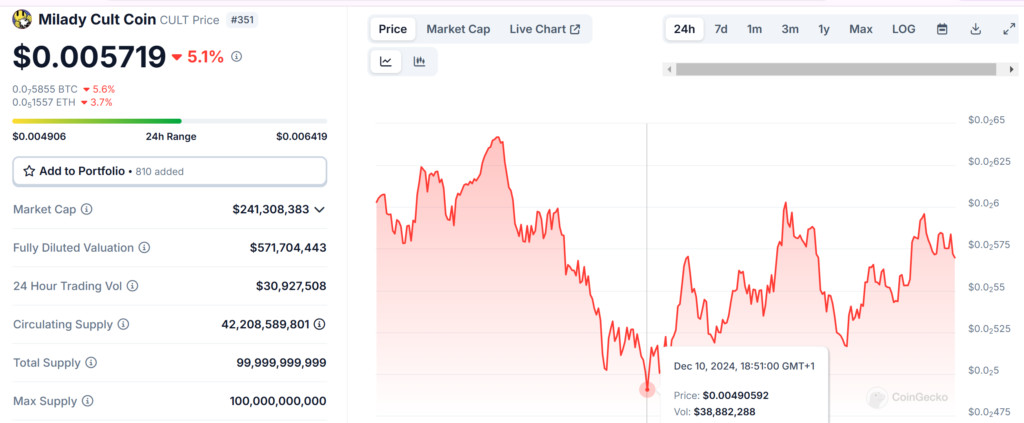
Task: Expand chart to fullscreen
Action: (x=1008, y=29)
